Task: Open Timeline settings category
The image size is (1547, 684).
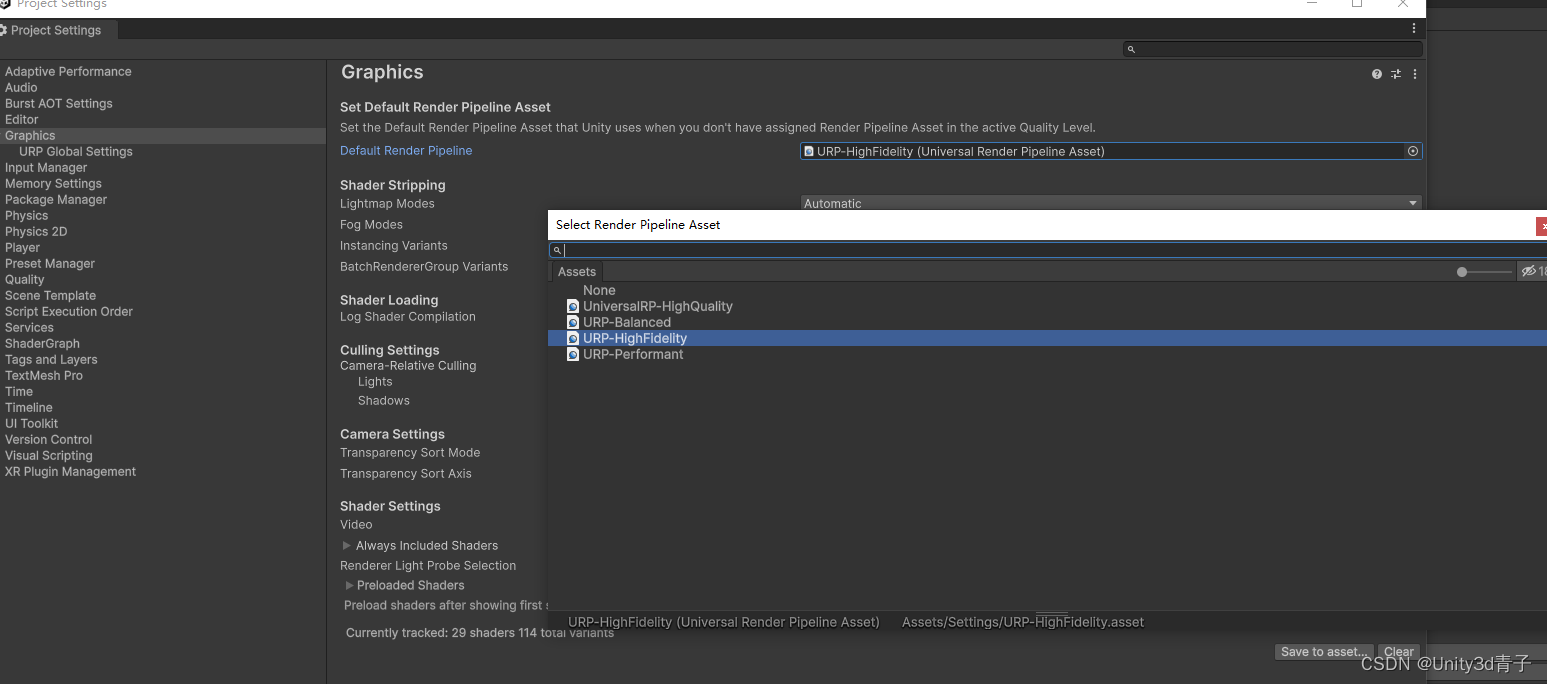Action: point(29,407)
